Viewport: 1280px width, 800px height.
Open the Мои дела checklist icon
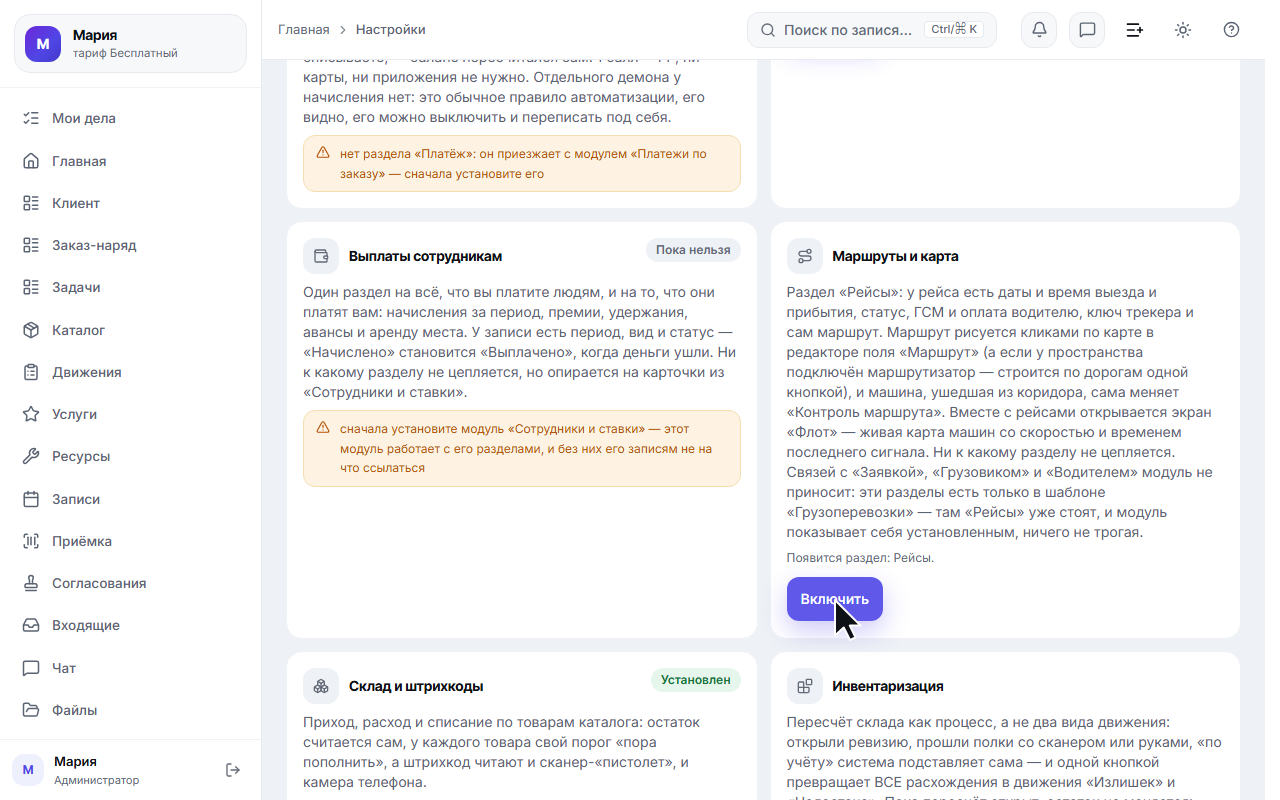pyautogui.click(x=31, y=118)
